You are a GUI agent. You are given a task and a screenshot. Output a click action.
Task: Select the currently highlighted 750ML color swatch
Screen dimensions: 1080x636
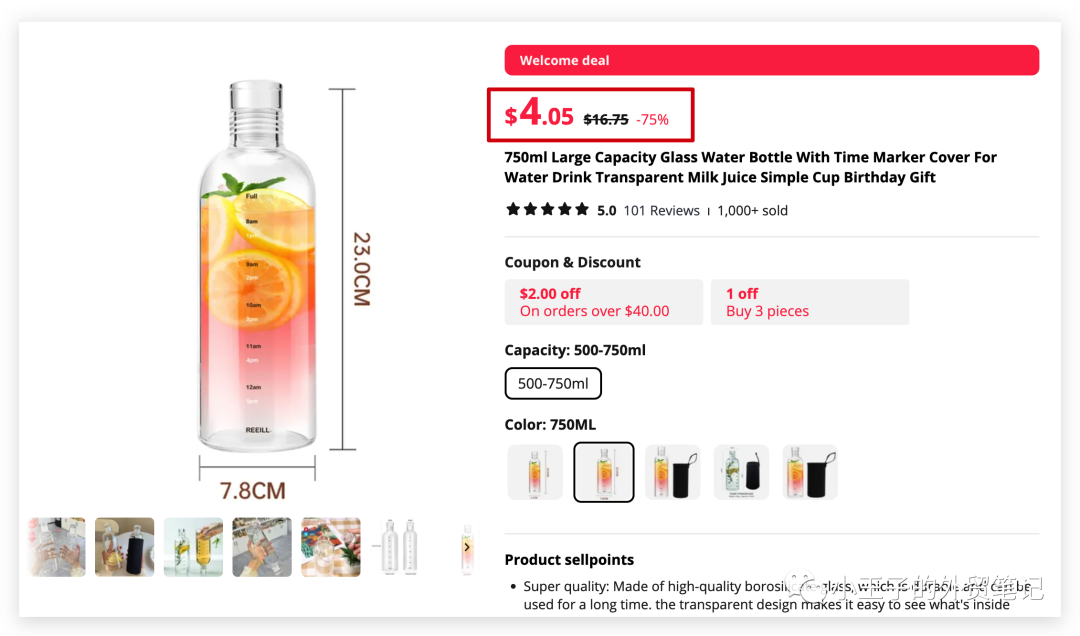pyautogui.click(x=603, y=472)
